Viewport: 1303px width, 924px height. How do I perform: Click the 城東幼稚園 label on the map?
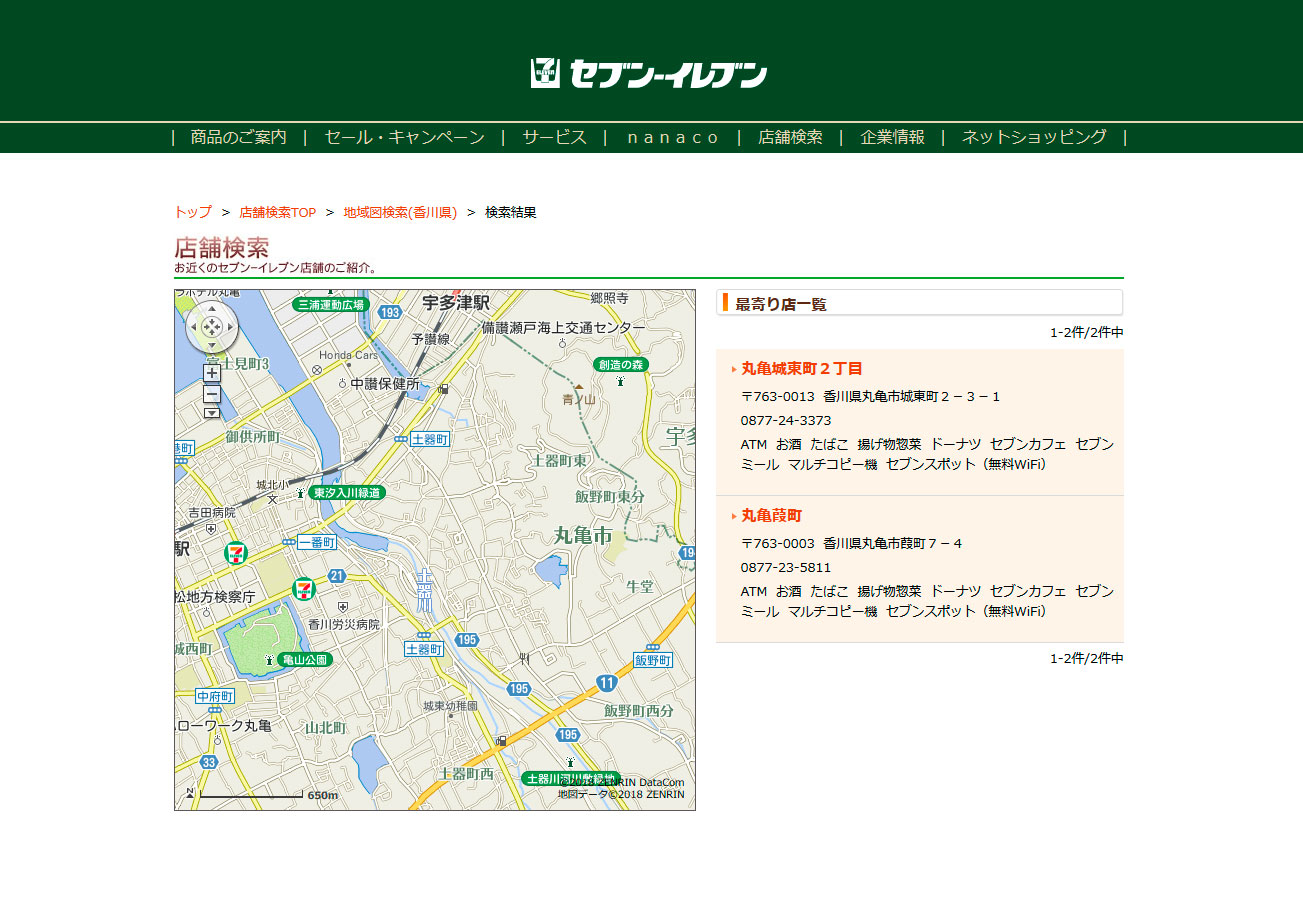pyautogui.click(x=450, y=706)
